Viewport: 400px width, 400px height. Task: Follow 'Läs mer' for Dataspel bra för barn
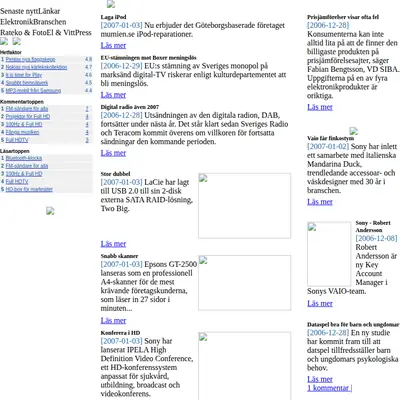[320, 379]
